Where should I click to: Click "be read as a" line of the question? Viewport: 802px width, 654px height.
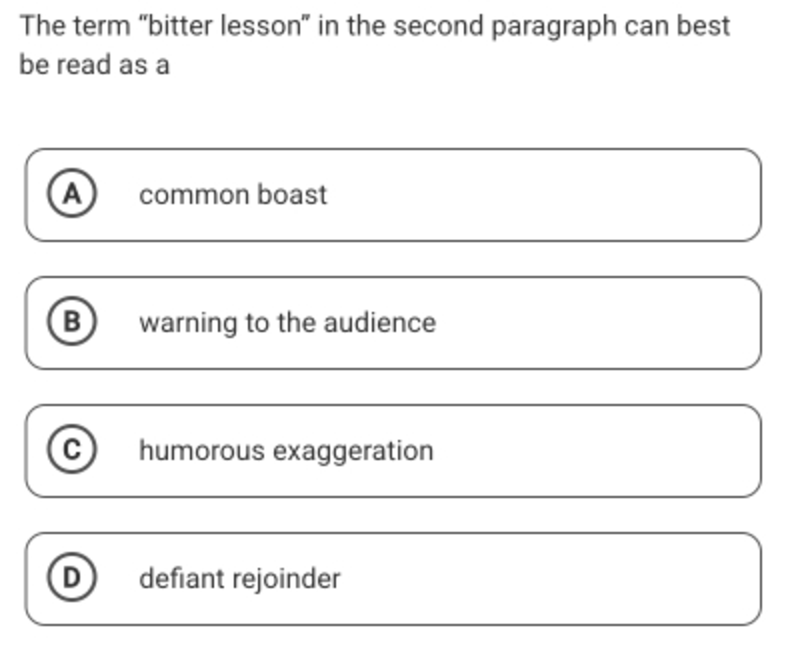point(94,65)
